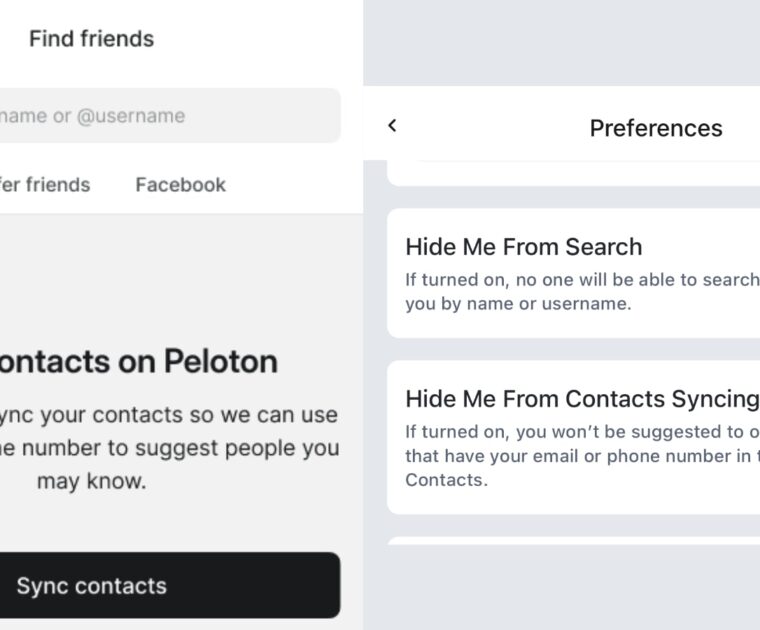This screenshot has height=630, width=760.
Task: Click the gray area at the bottom of Preferences
Action: [560, 590]
